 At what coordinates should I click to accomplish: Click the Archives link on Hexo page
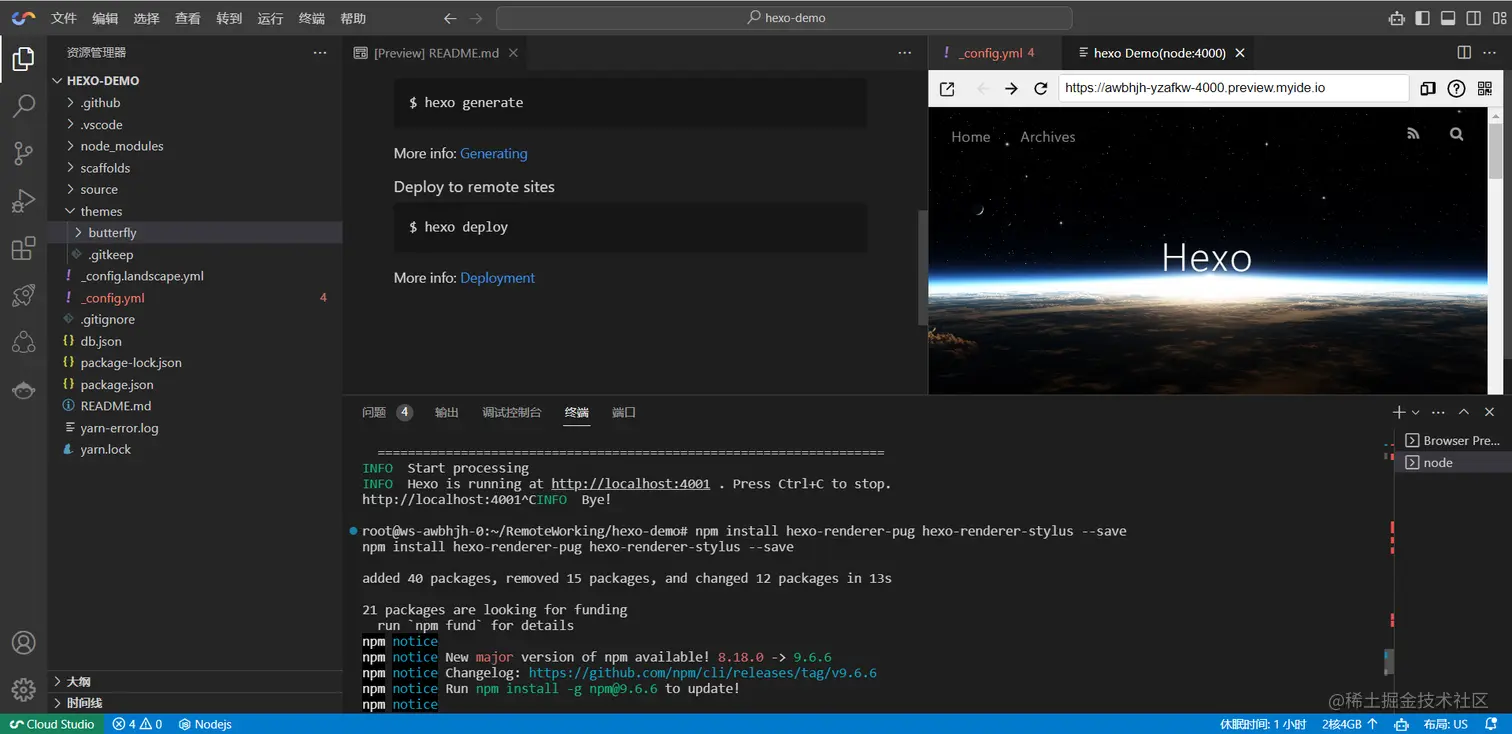click(x=1048, y=137)
